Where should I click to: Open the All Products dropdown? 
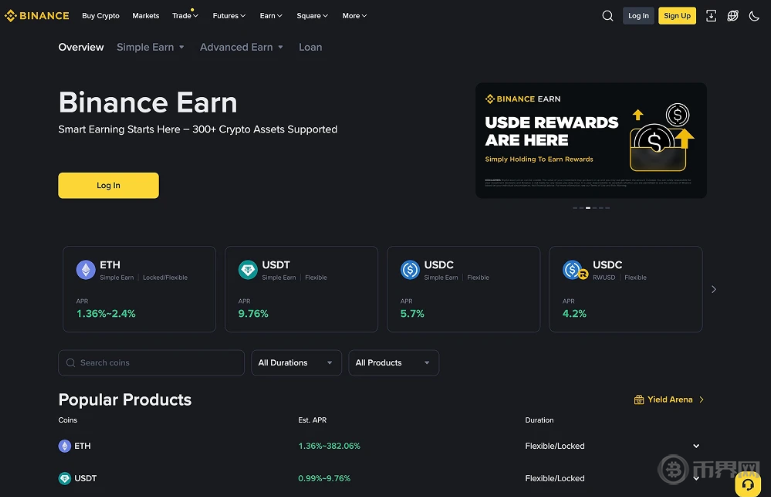click(393, 363)
